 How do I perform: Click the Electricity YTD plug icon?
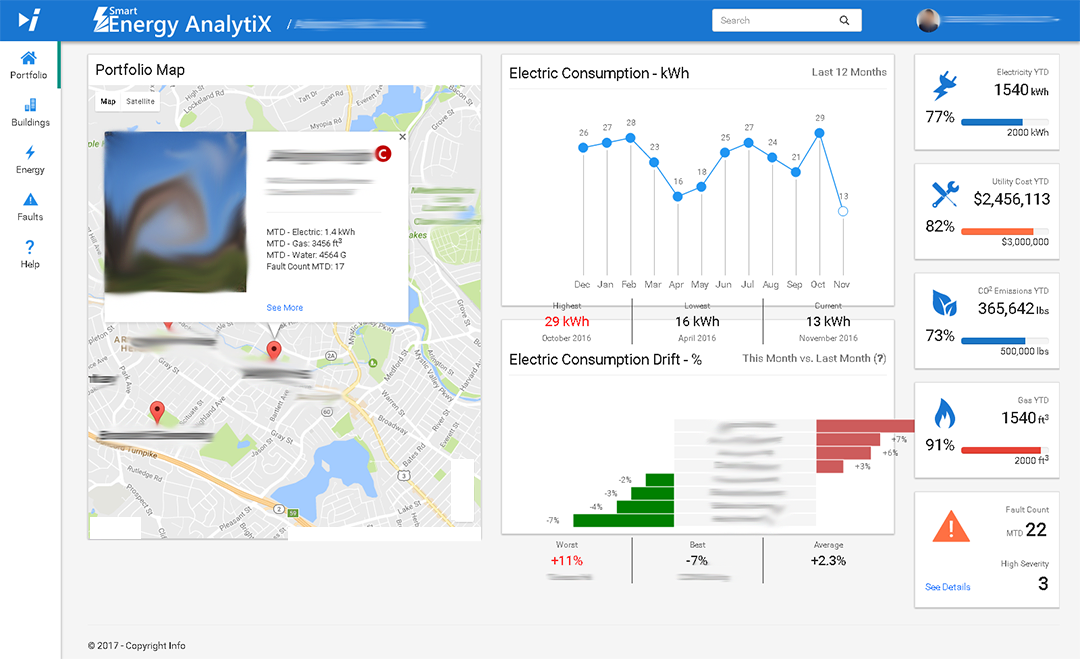(944, 86)
